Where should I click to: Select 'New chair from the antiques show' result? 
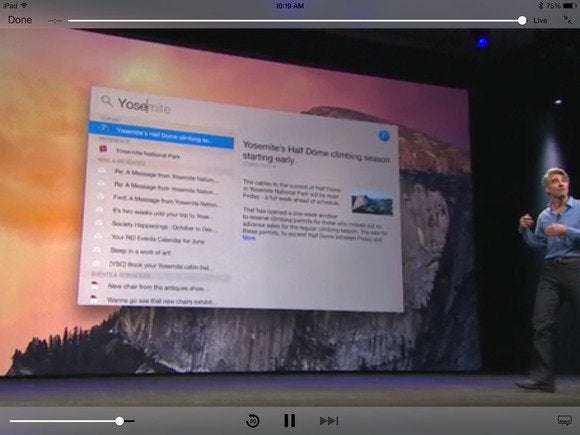click(x=155, y=287)
